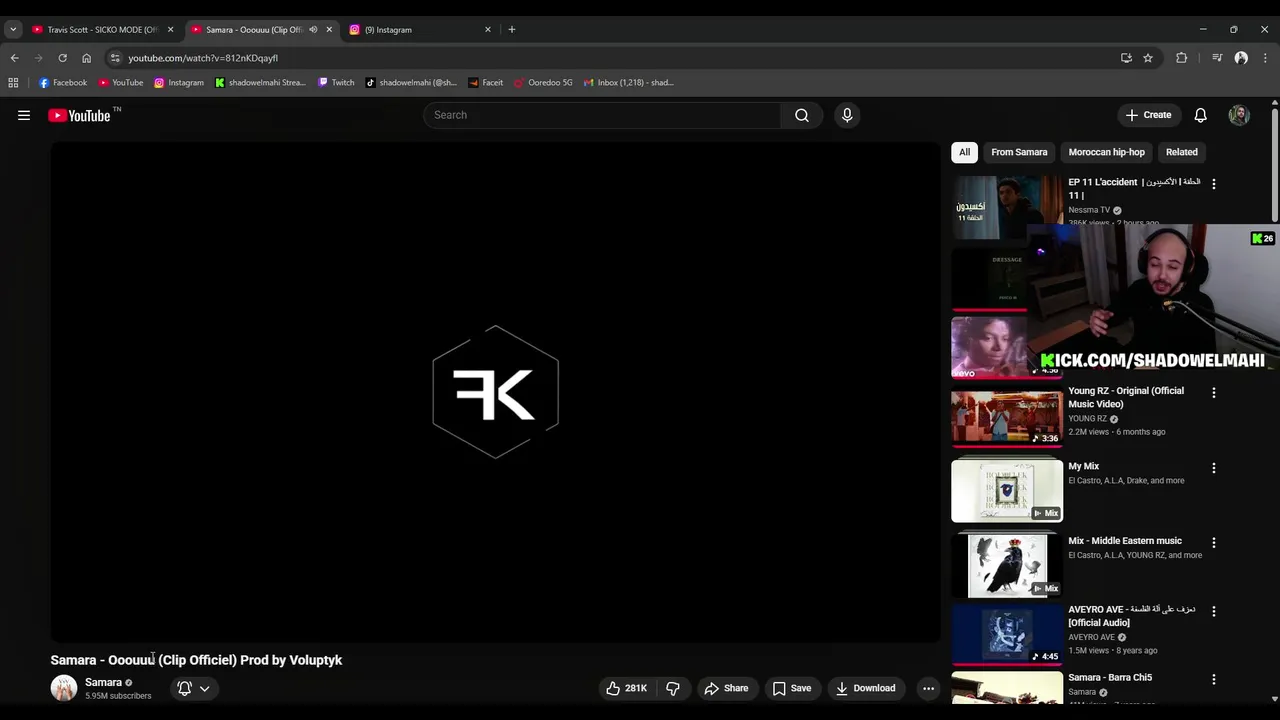
Task: Share the video
Action: 726,688
